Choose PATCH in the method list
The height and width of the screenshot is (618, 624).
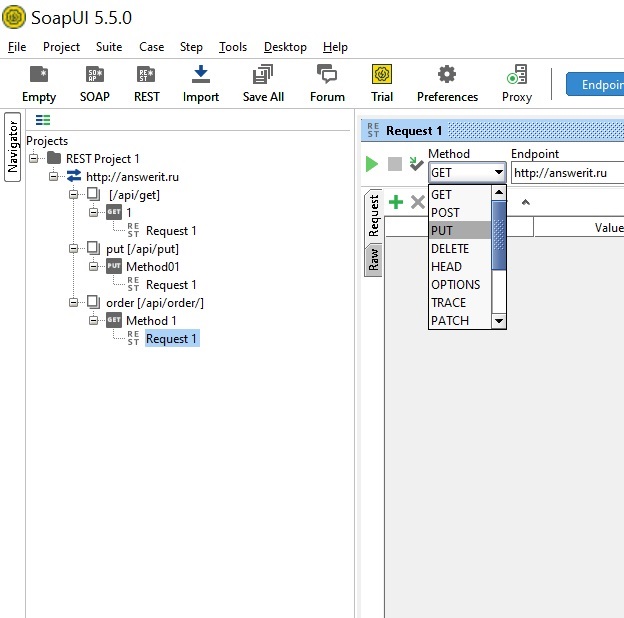(x=460, y=320)
